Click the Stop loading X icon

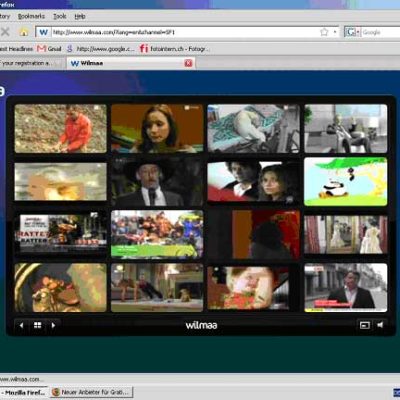pyautogui.click(x=5, y=32)
